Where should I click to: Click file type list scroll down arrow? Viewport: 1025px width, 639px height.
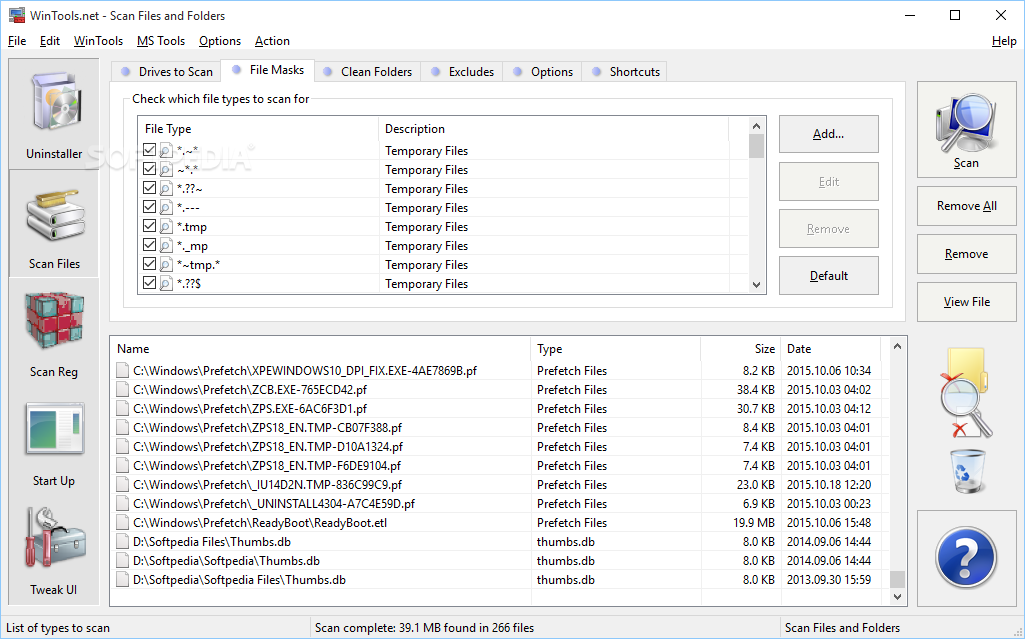(x=756, y=285)
